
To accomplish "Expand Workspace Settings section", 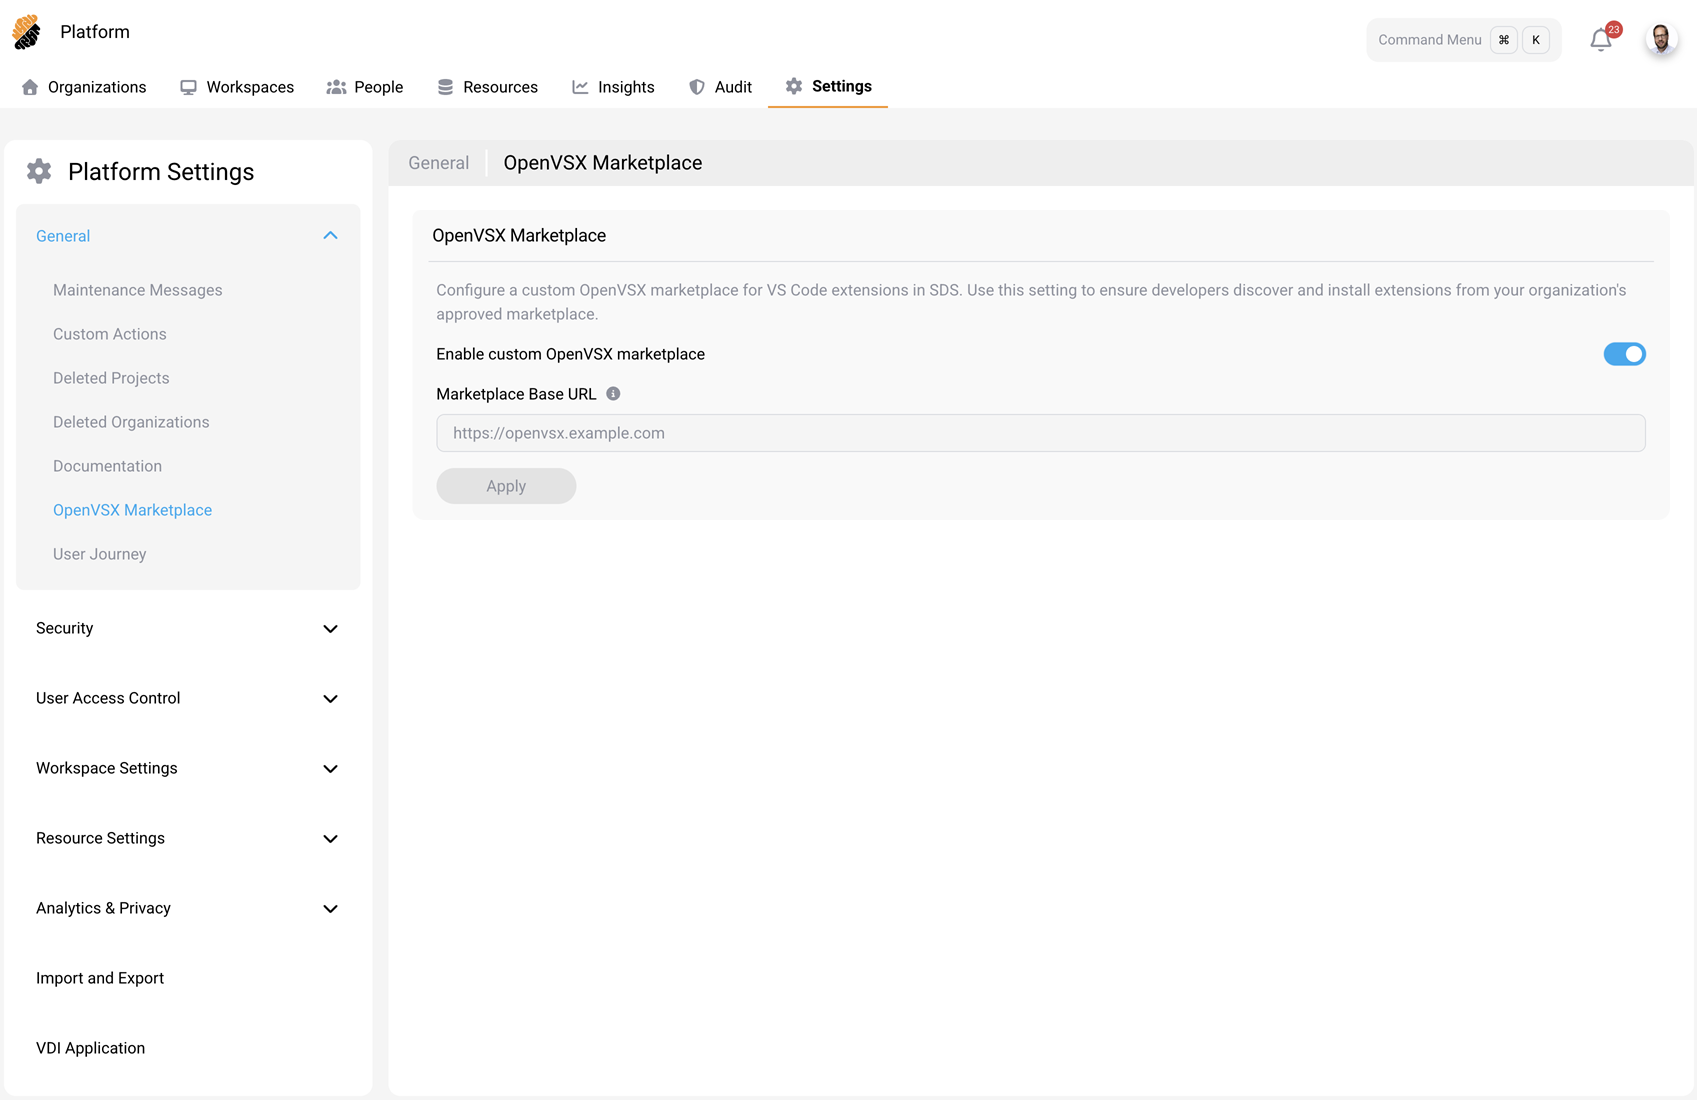I will point(188,768).
